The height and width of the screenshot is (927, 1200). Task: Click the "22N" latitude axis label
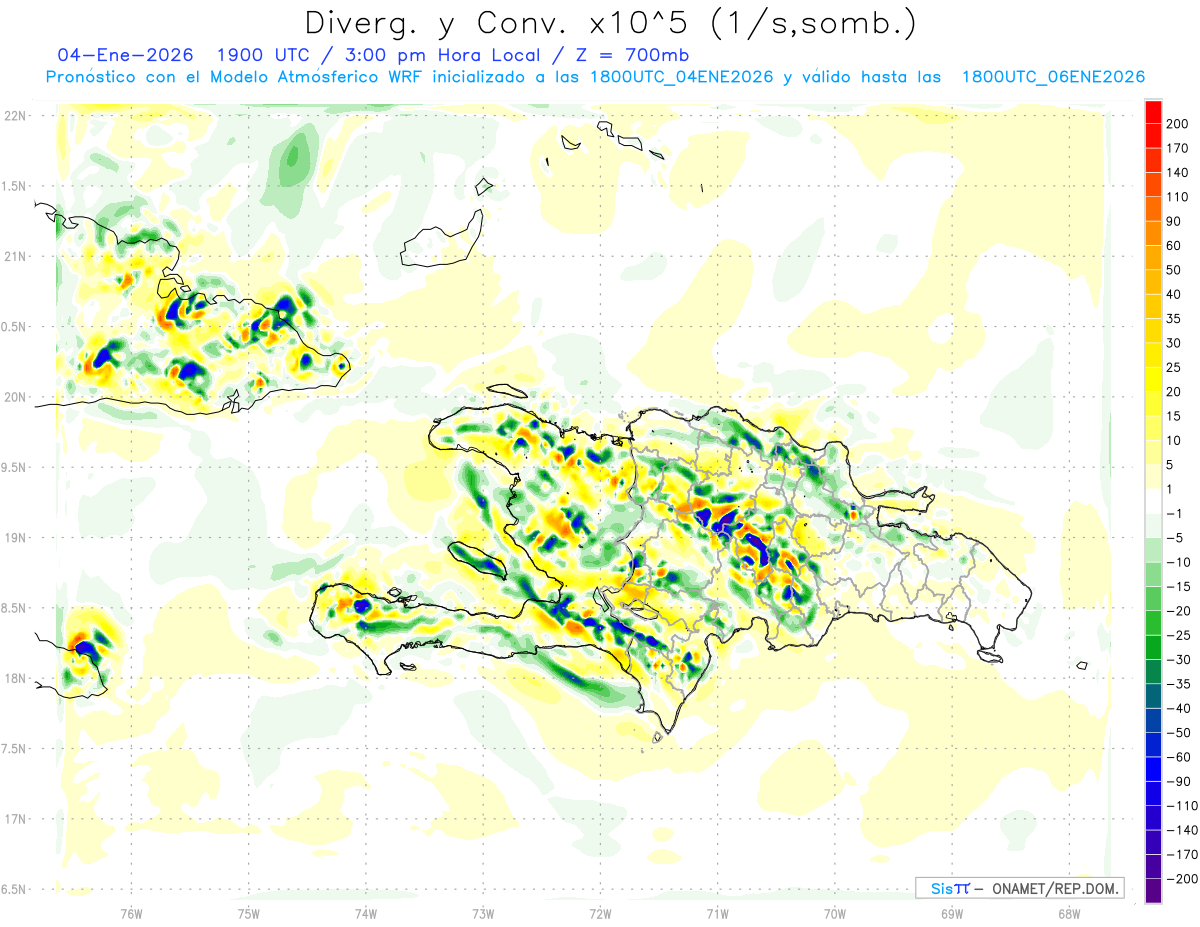[x=15, y=116]
